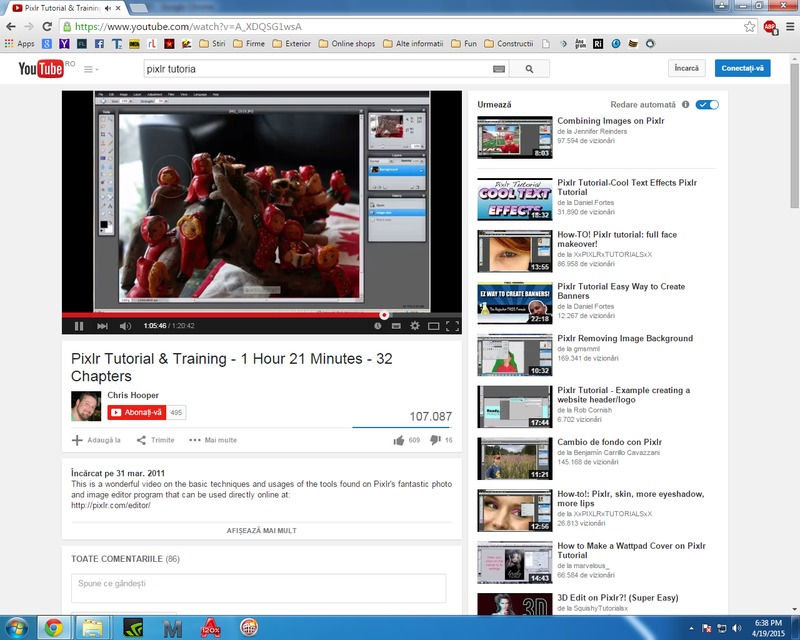Open the video player settings gear
Screen dimensions: 800x640
tap(415, 326)
